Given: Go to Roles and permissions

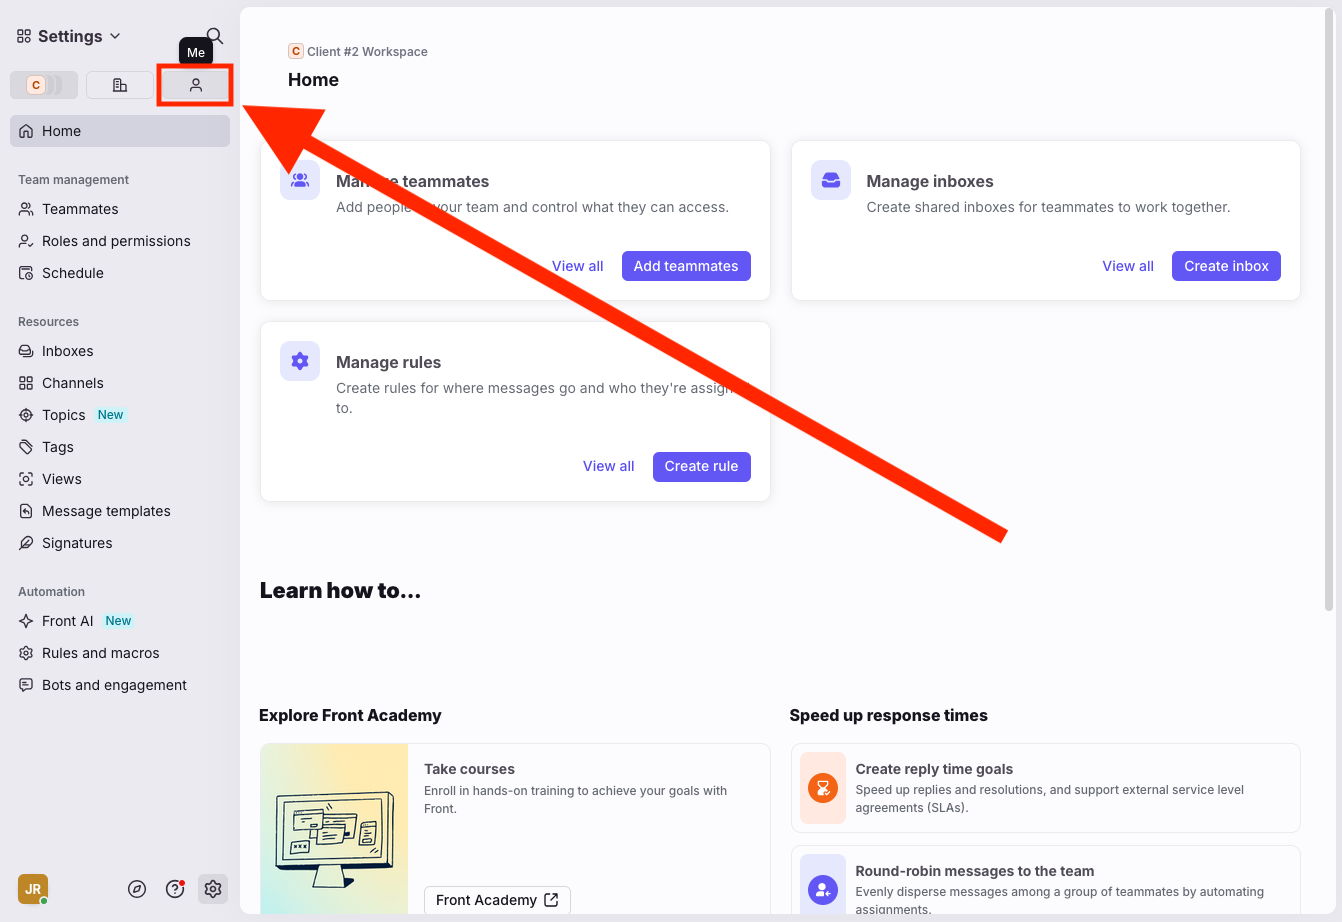Looking at the screenshot, I should [x=116, y=241].
